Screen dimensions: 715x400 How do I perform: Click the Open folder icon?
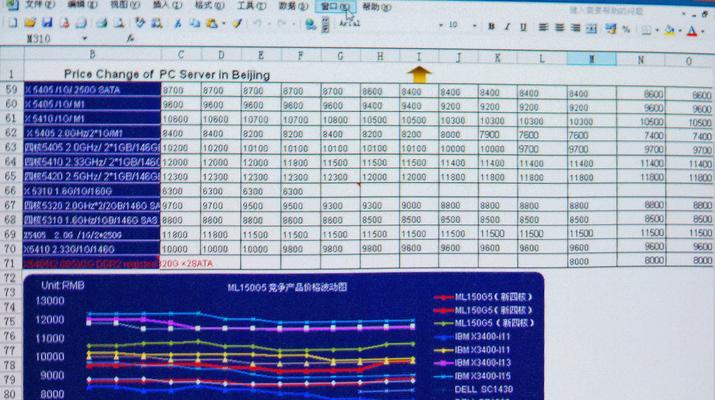(30, 23)
